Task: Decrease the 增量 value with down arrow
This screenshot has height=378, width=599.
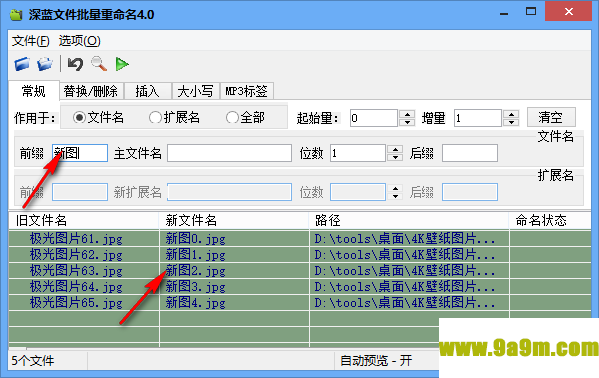Action: tap(511, 122)
